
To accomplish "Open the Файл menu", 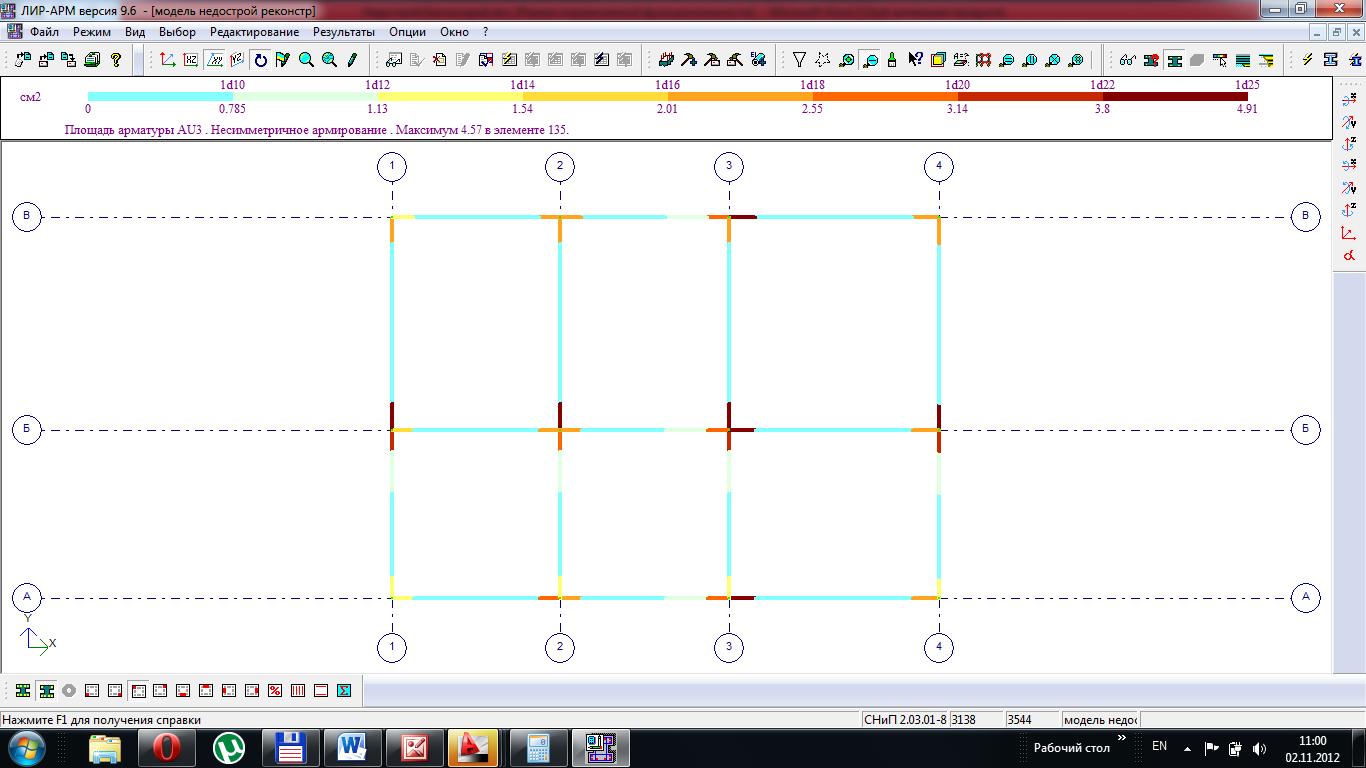I will (x=45, y=32).
